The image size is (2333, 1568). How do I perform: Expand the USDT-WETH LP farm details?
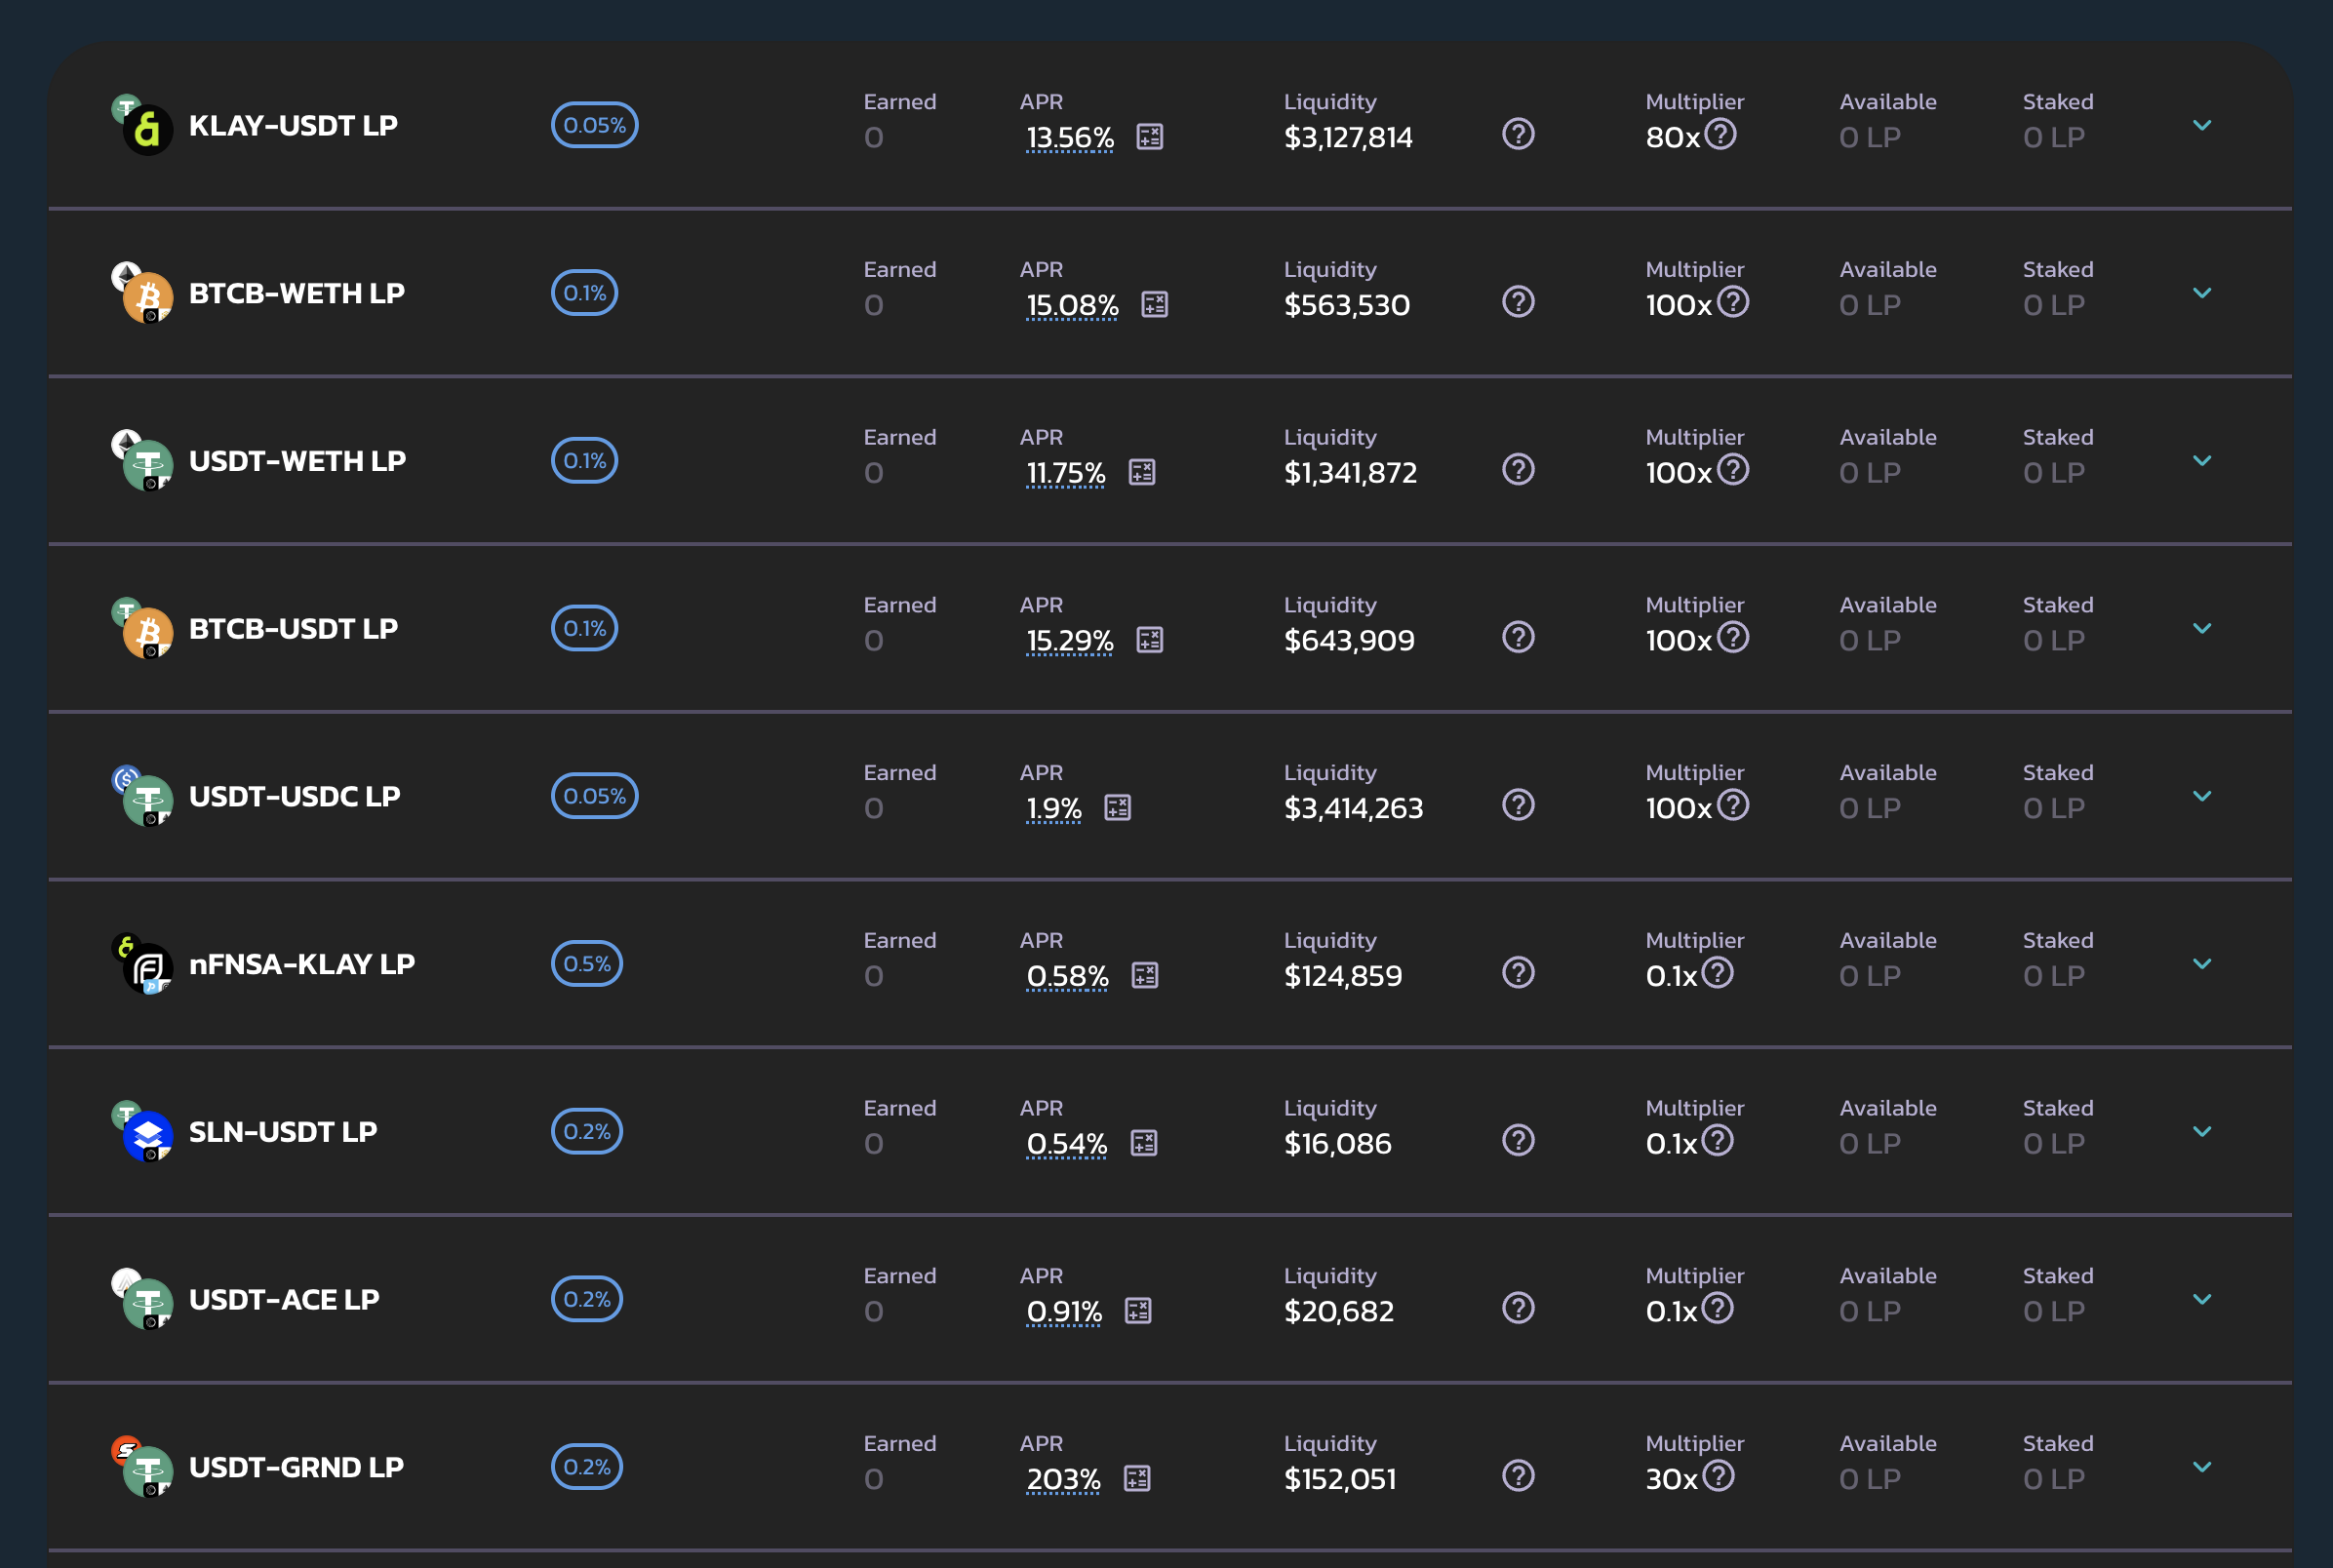[x=2201, y=460]
